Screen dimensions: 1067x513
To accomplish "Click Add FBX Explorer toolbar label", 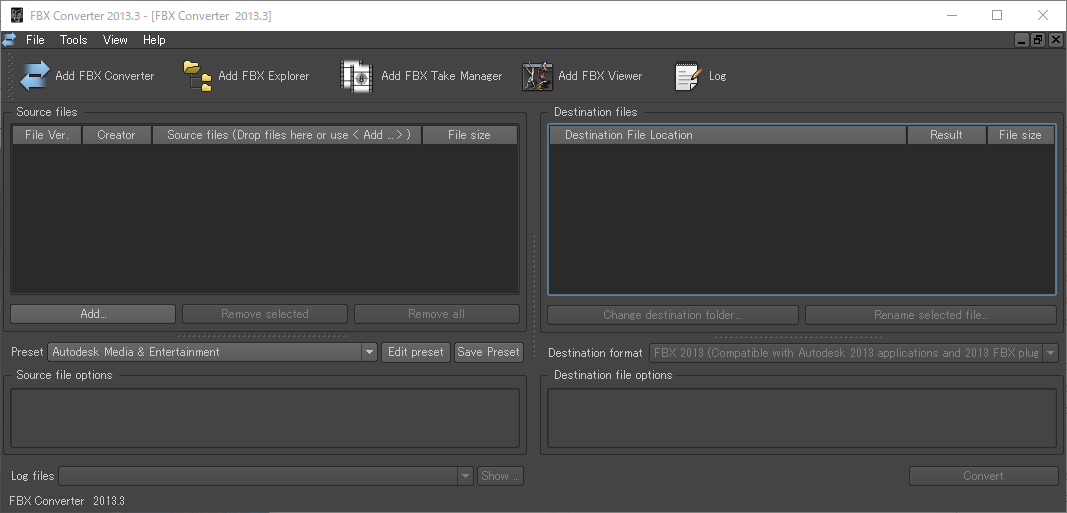I will tap(264, 76).
